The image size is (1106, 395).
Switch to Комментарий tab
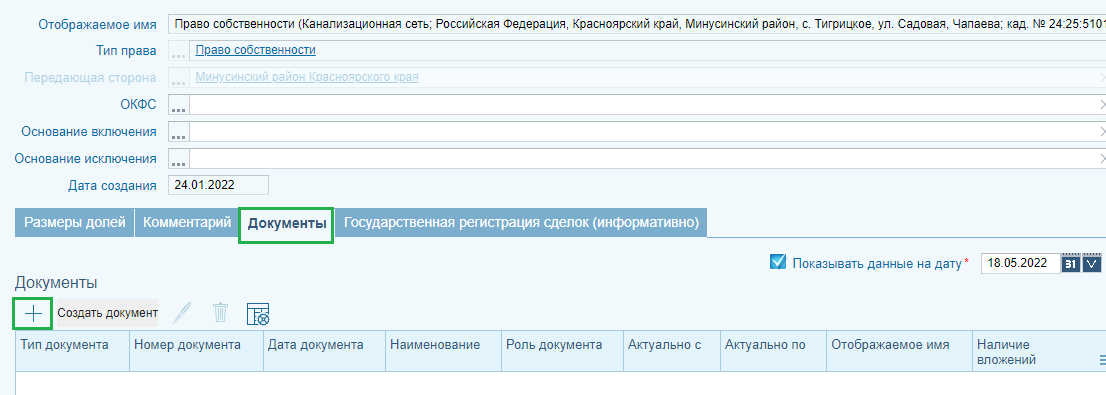pyautogui.click(x=187, y=222)
